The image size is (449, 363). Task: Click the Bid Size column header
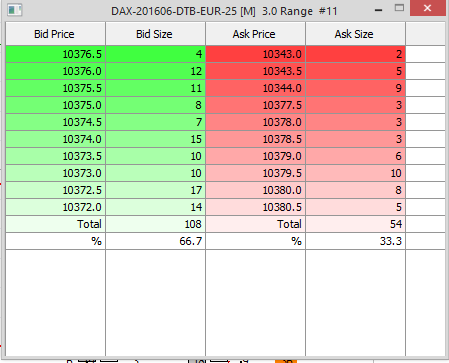point(155,34)
